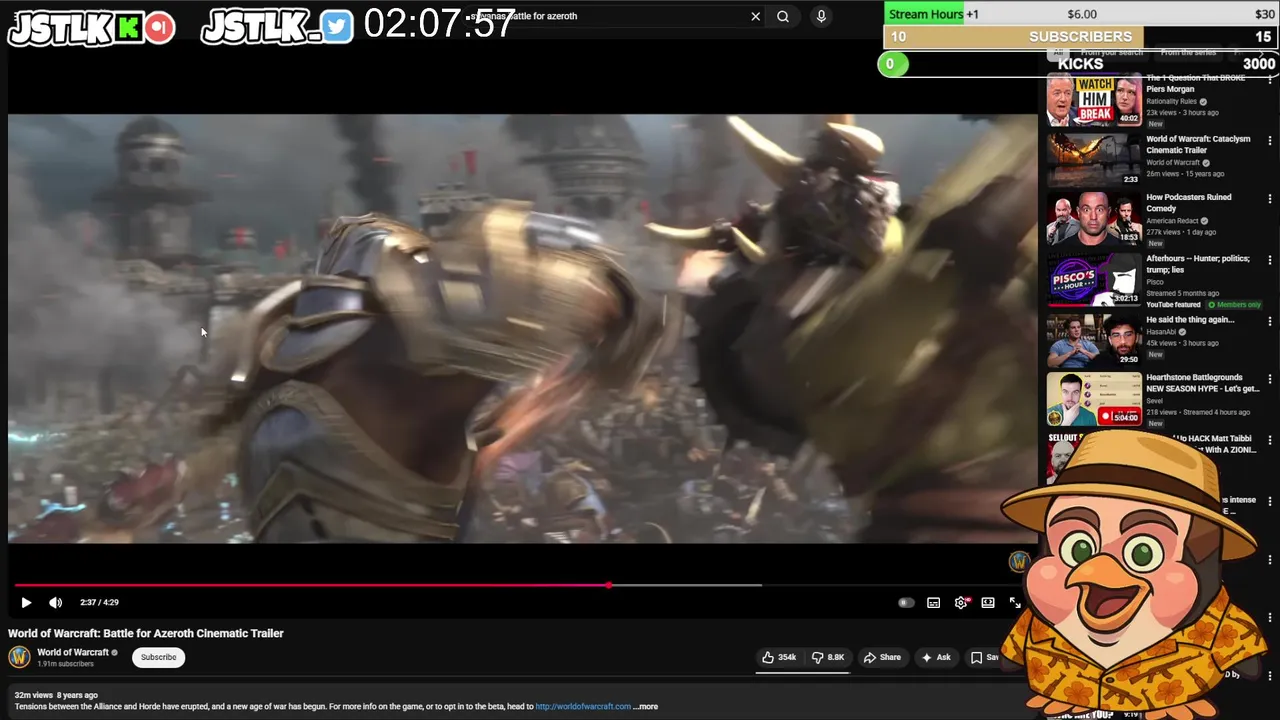Clear the search box with the X icon

point(756,16)
